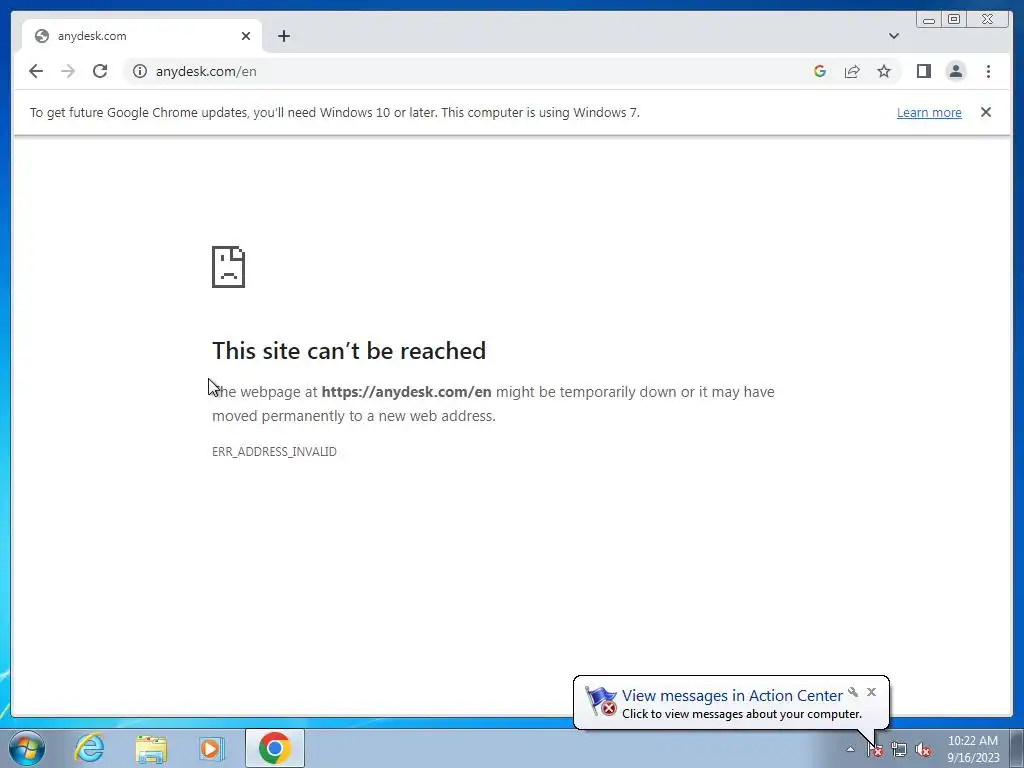1024x768 pixels.
Task: Open Action Center balloon wrench settings
Action: pyautogui.click(x=853, y=692)
